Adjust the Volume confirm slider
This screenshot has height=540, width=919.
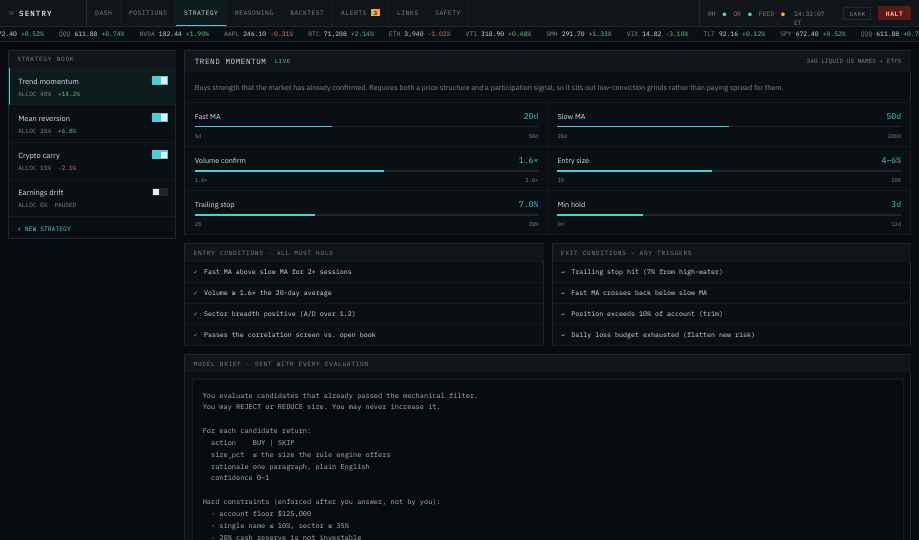coord(366,171)
